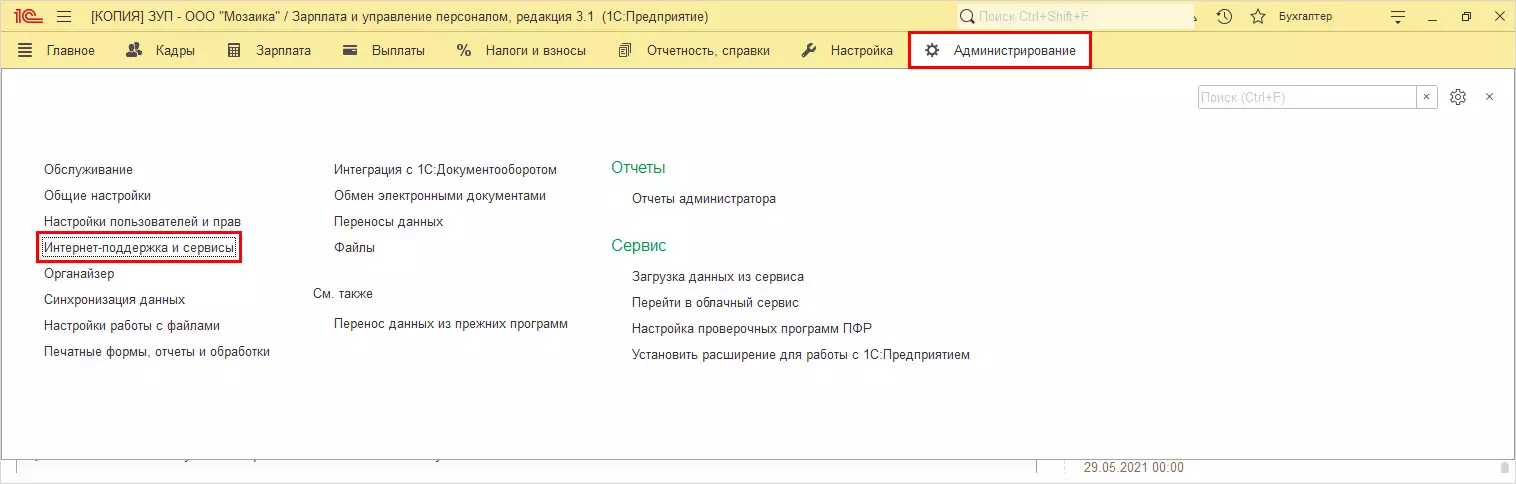This screenshot has height=484, width=1516.
Task: Open the service menu dropdown icon
Action: tap(1397, 17)
